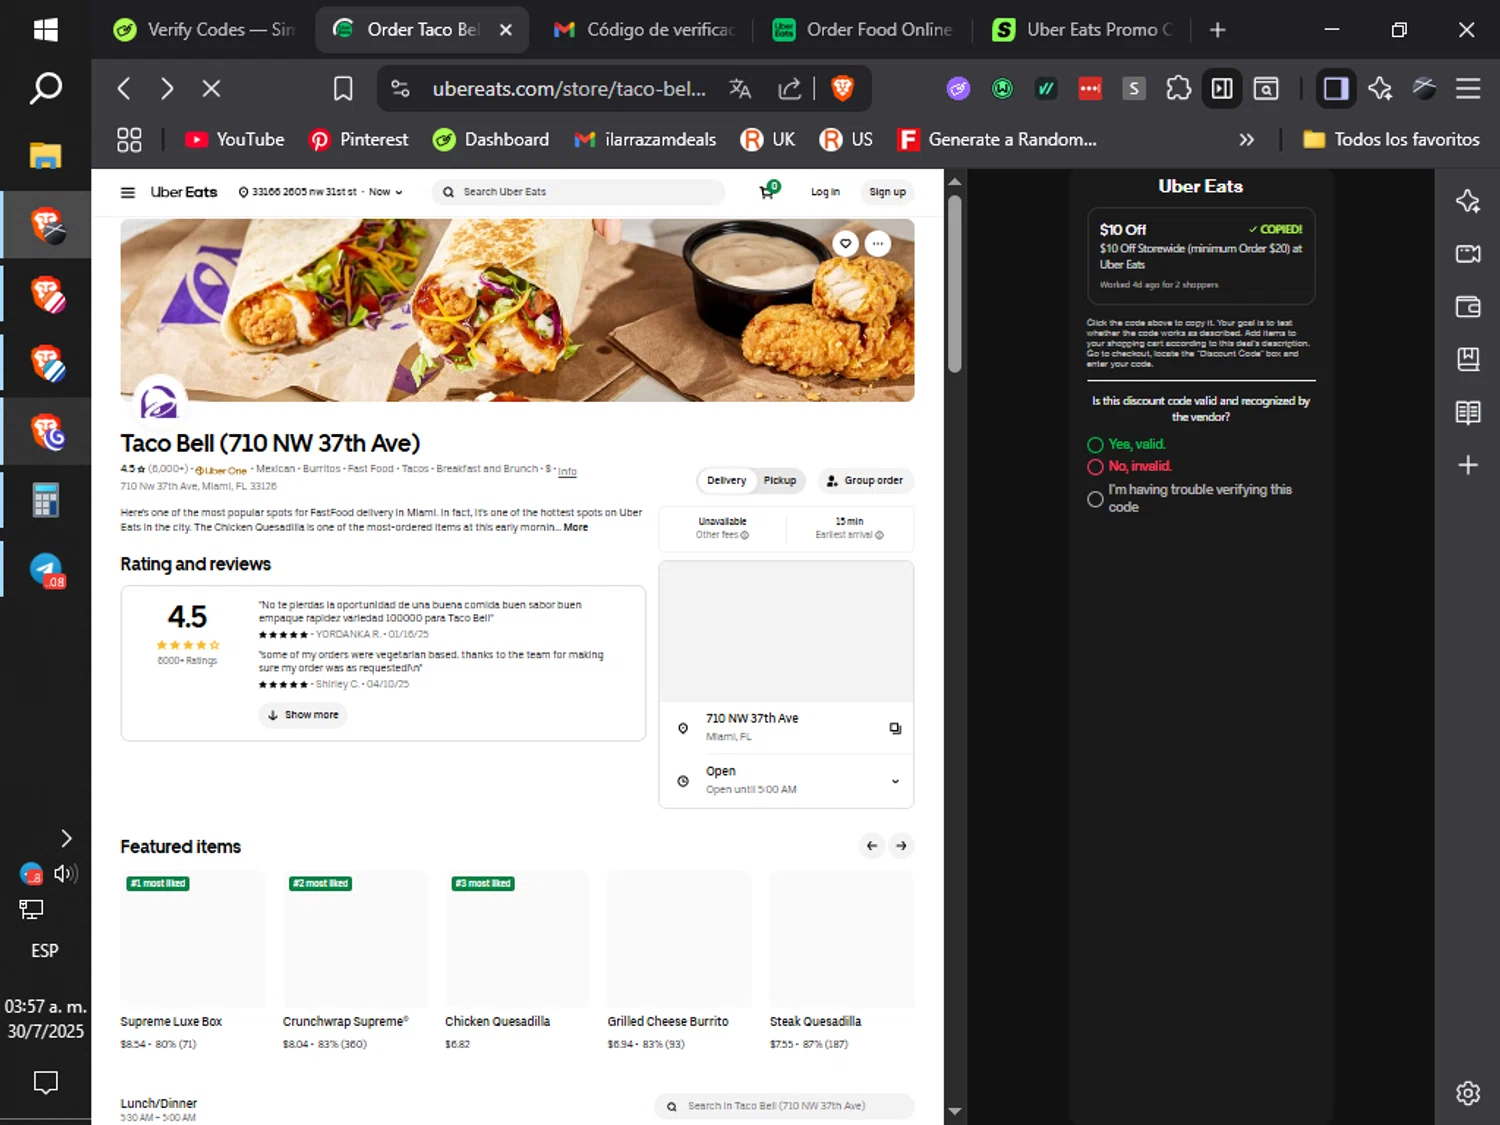Close the Order Taco Bell tab

[x=506, y=30]
